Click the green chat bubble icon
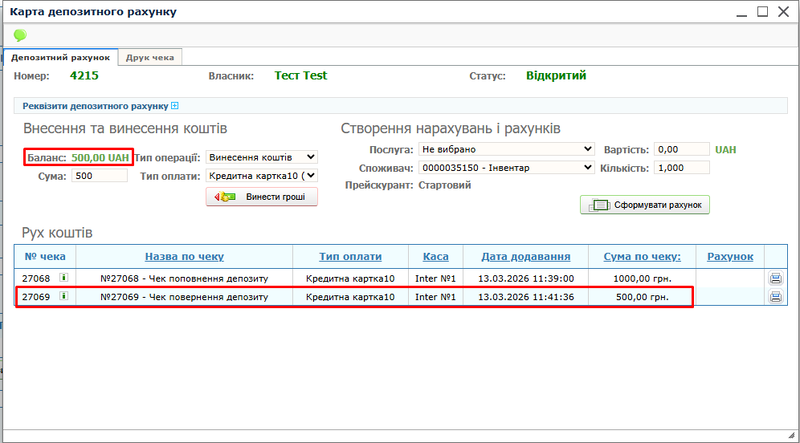The width and height of the screenshot is (800, 443). [x=20, y=35]
